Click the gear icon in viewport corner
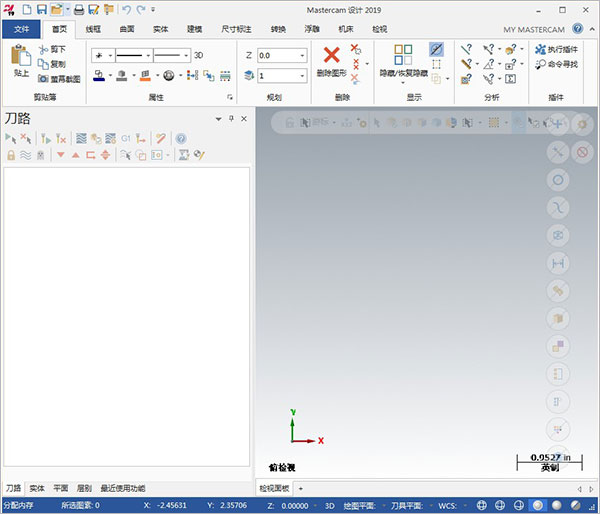 pos(582,124)
